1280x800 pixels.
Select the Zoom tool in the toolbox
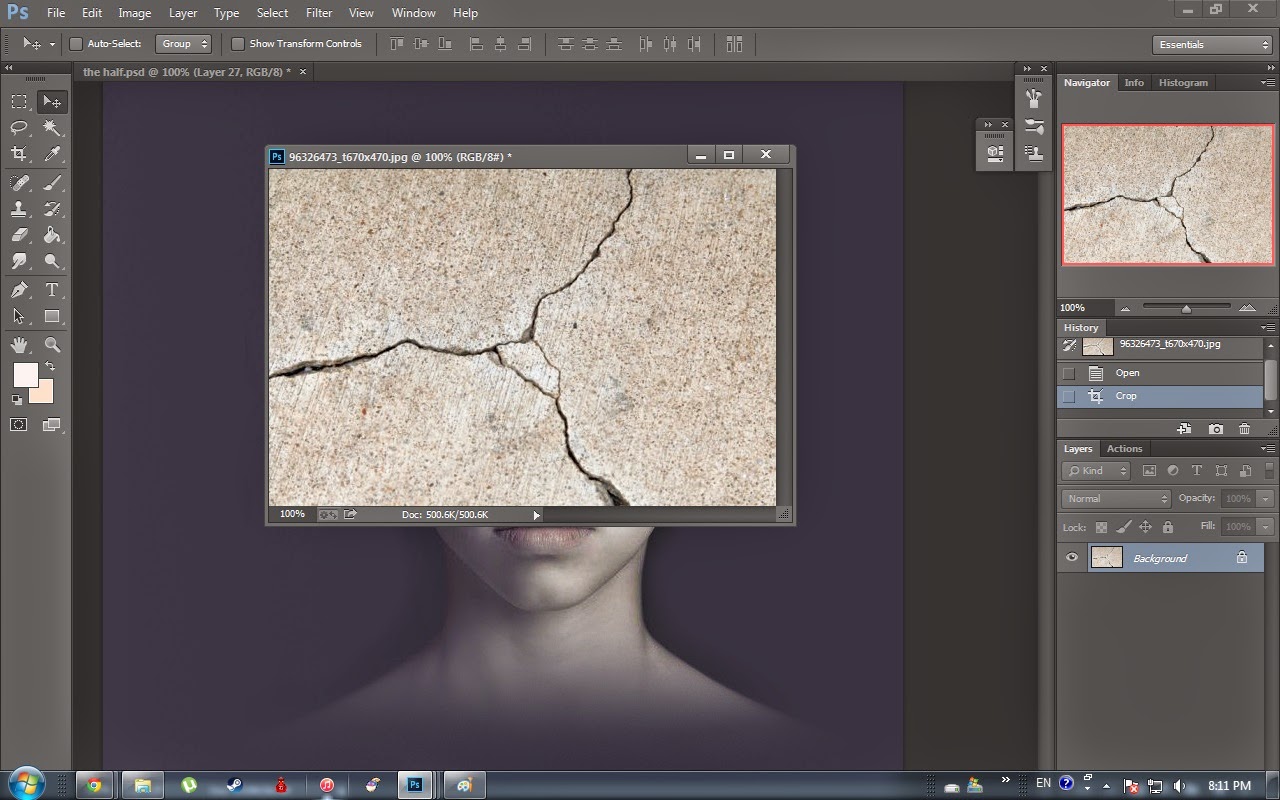pyautogui.click(x=52, y=345)
